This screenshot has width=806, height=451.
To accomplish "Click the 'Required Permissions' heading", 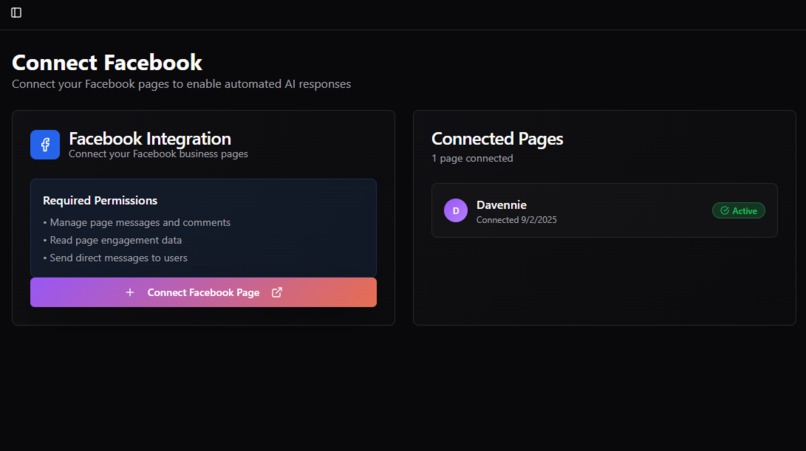I will 100,201.
